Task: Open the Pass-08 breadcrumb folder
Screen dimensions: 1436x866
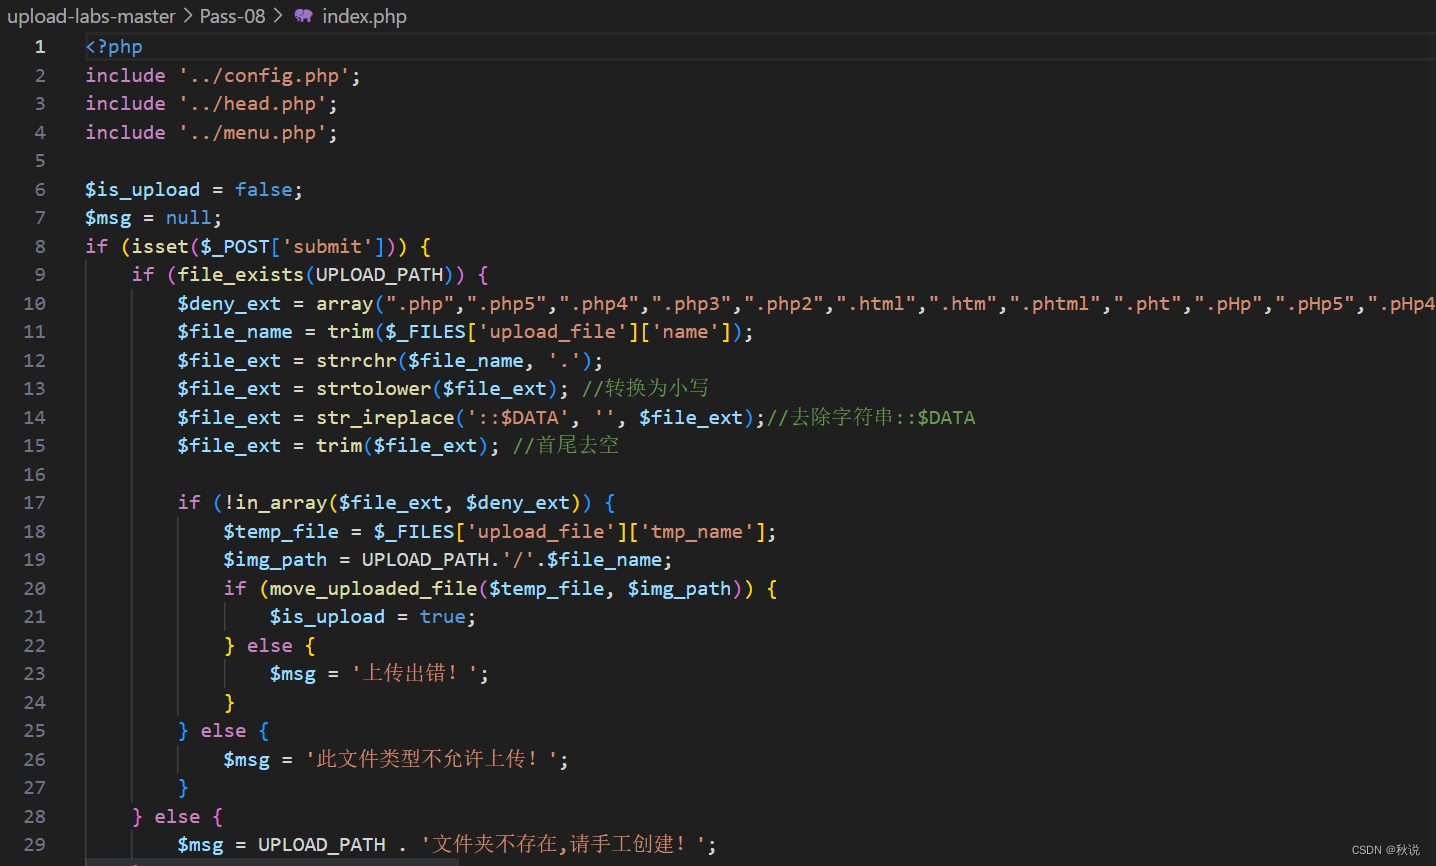Action: pos(232,16)
